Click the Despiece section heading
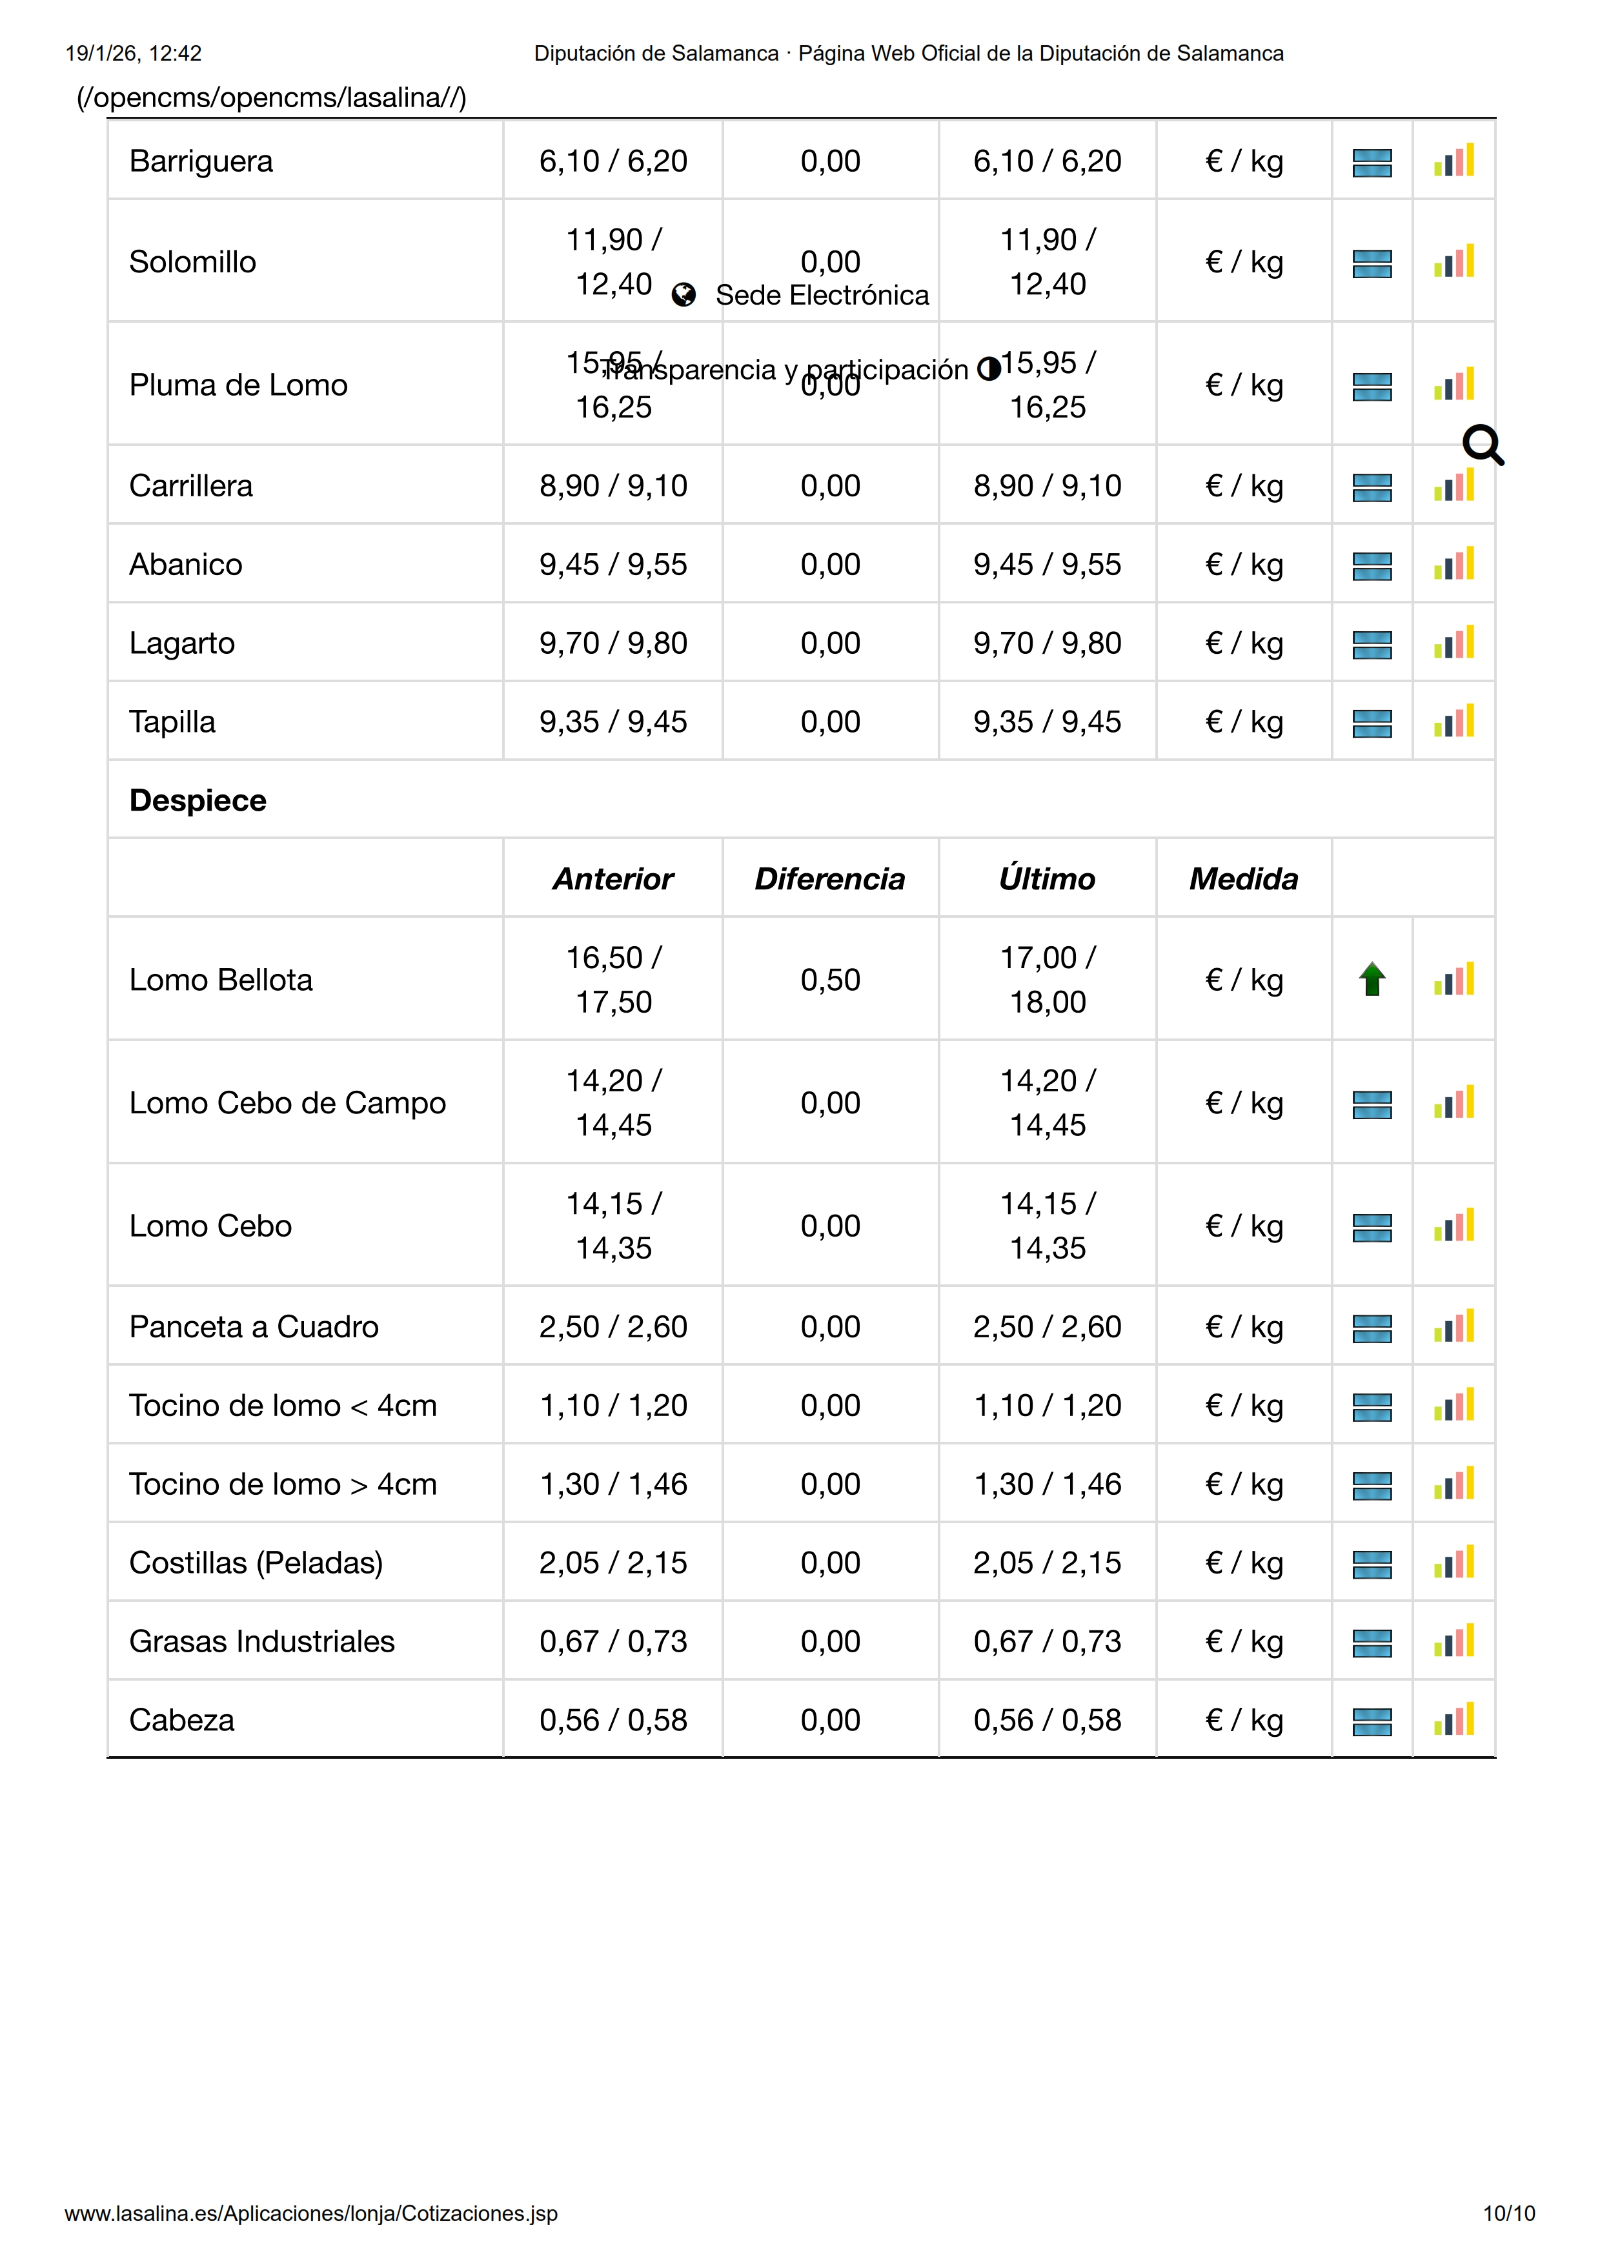Viewport: 1600px width, 2264px height. [x=198, y=800]
